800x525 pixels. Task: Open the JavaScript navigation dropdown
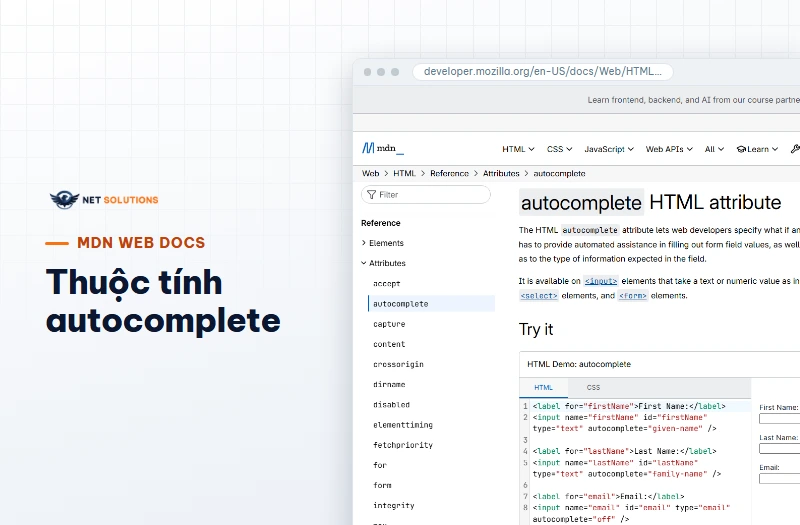609,149
